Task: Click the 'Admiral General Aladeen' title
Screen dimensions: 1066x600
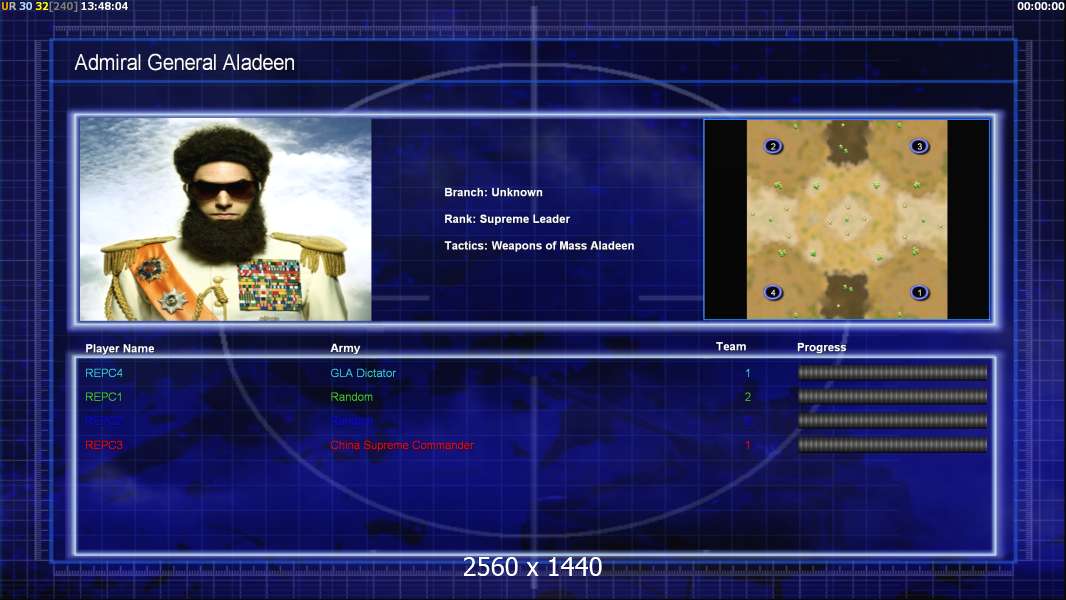Action: pos(184,63)
